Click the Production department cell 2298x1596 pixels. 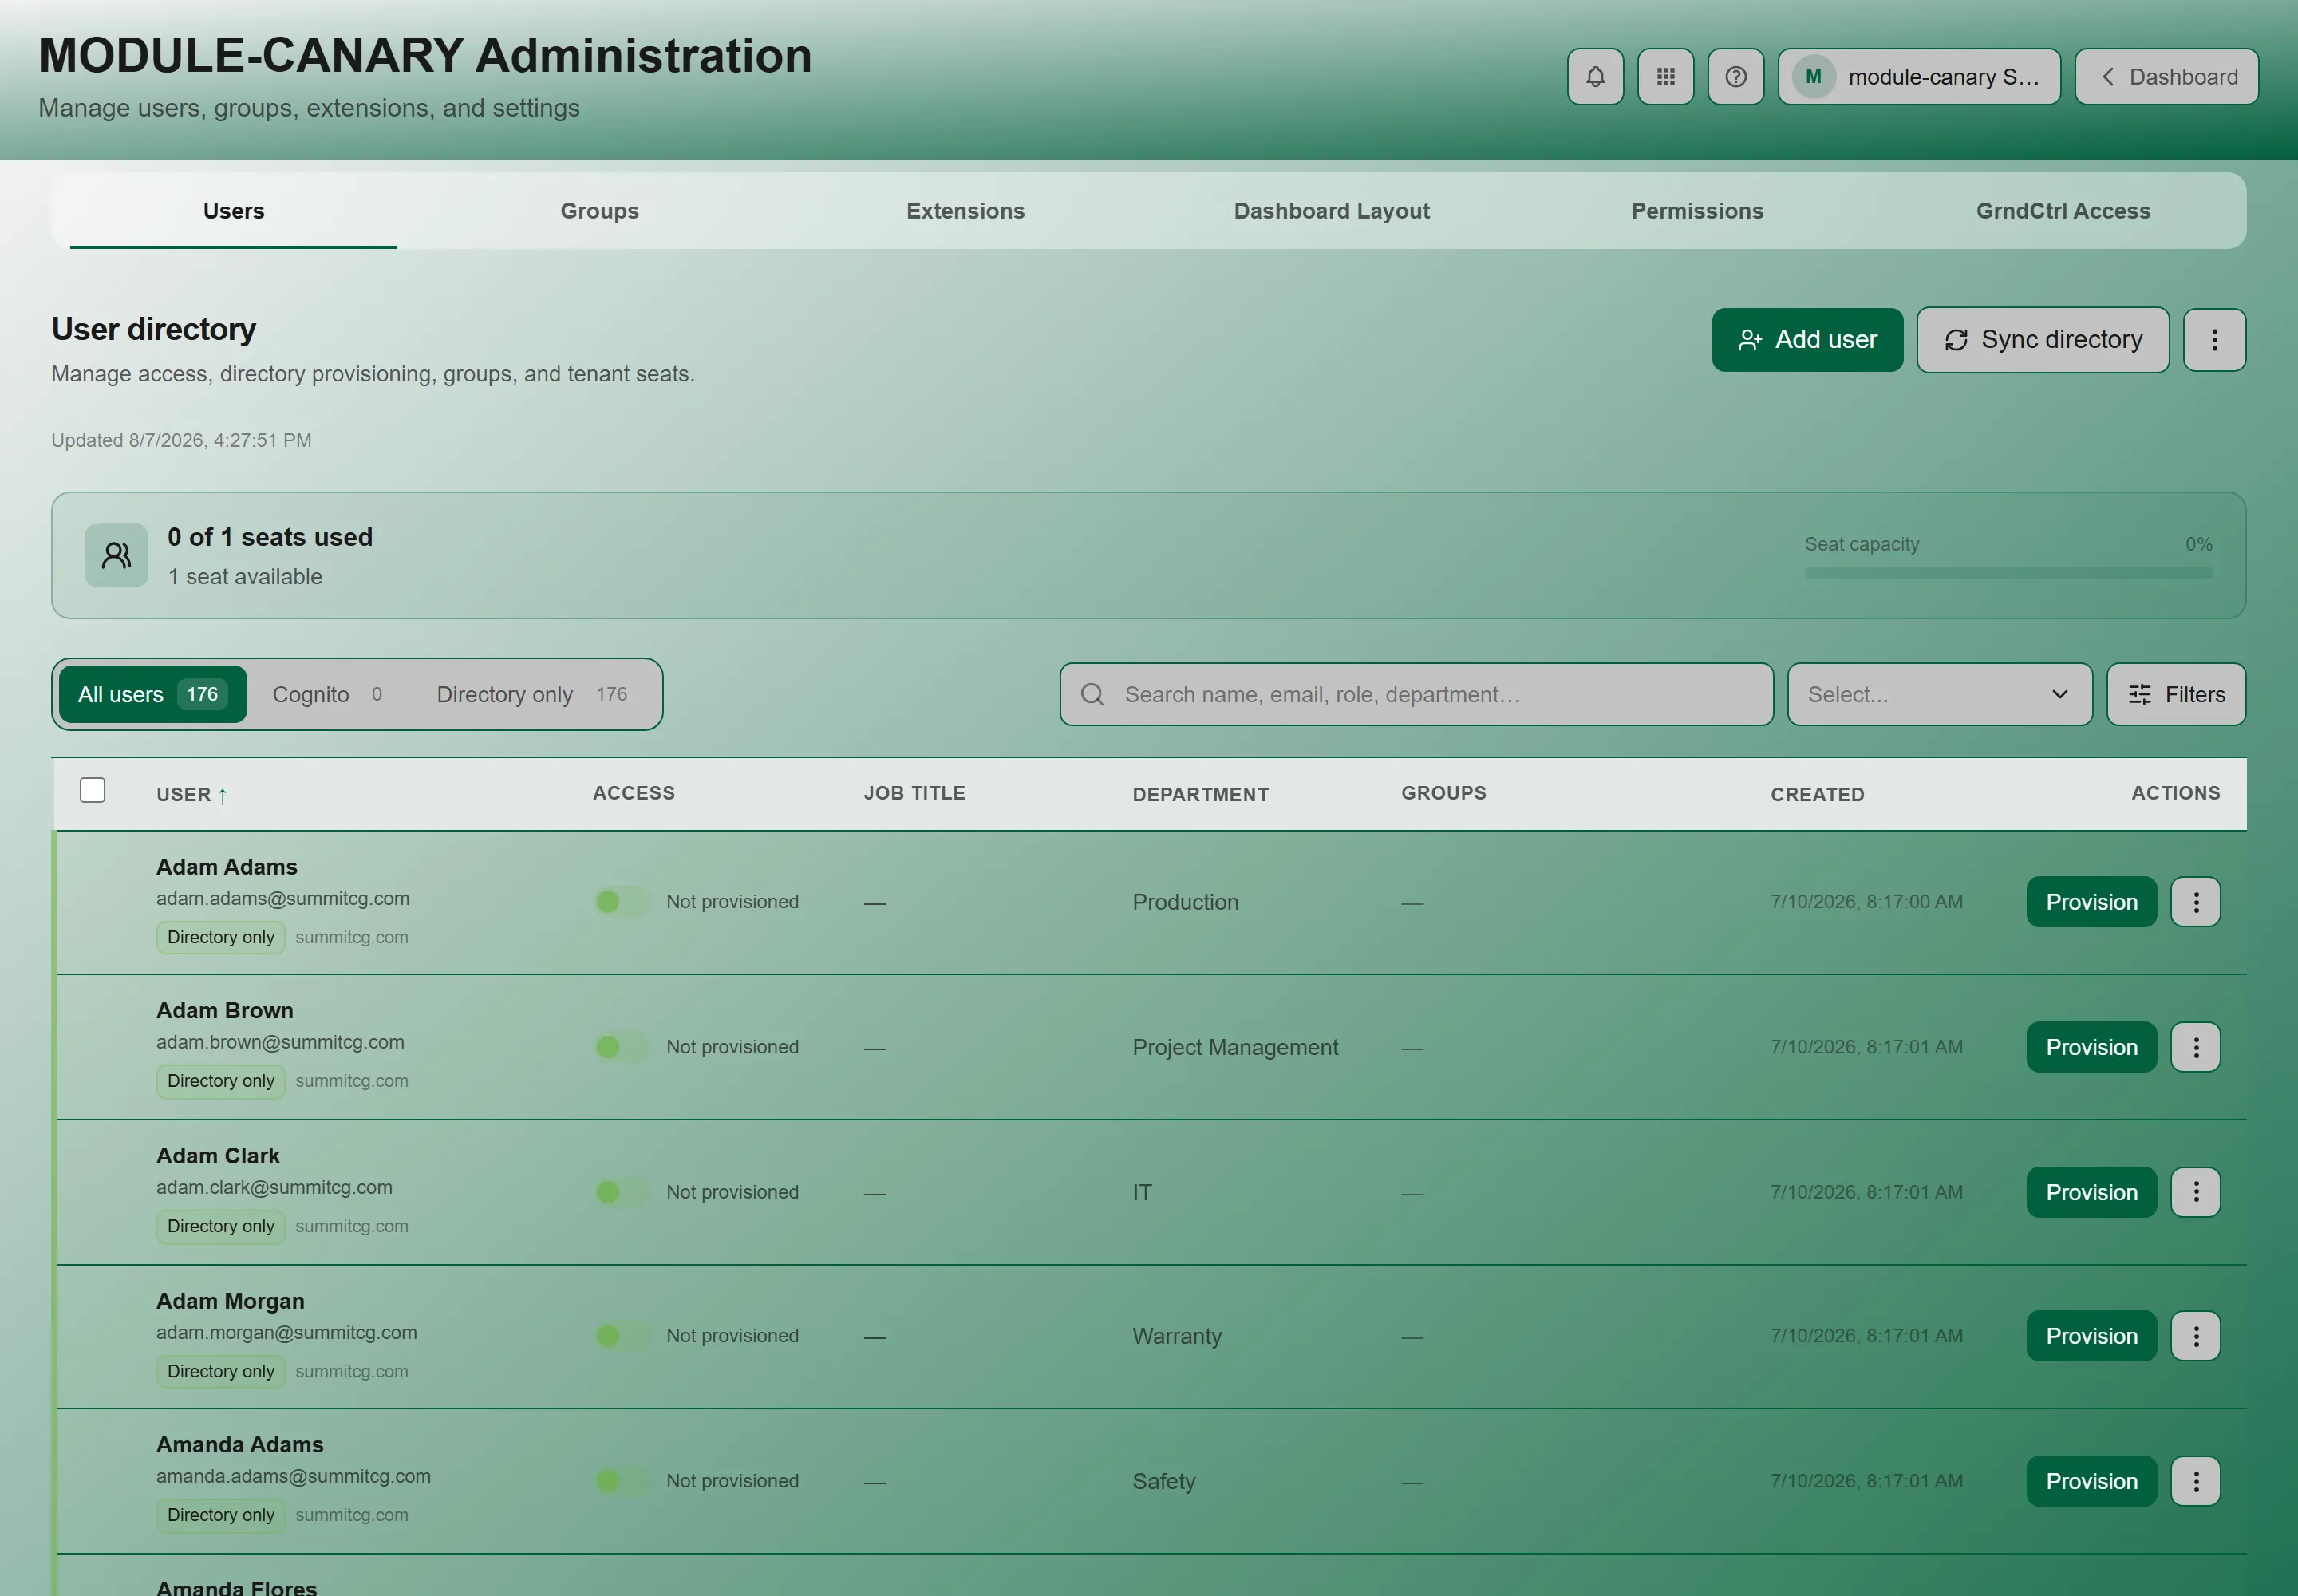[x=1185, y=902]
